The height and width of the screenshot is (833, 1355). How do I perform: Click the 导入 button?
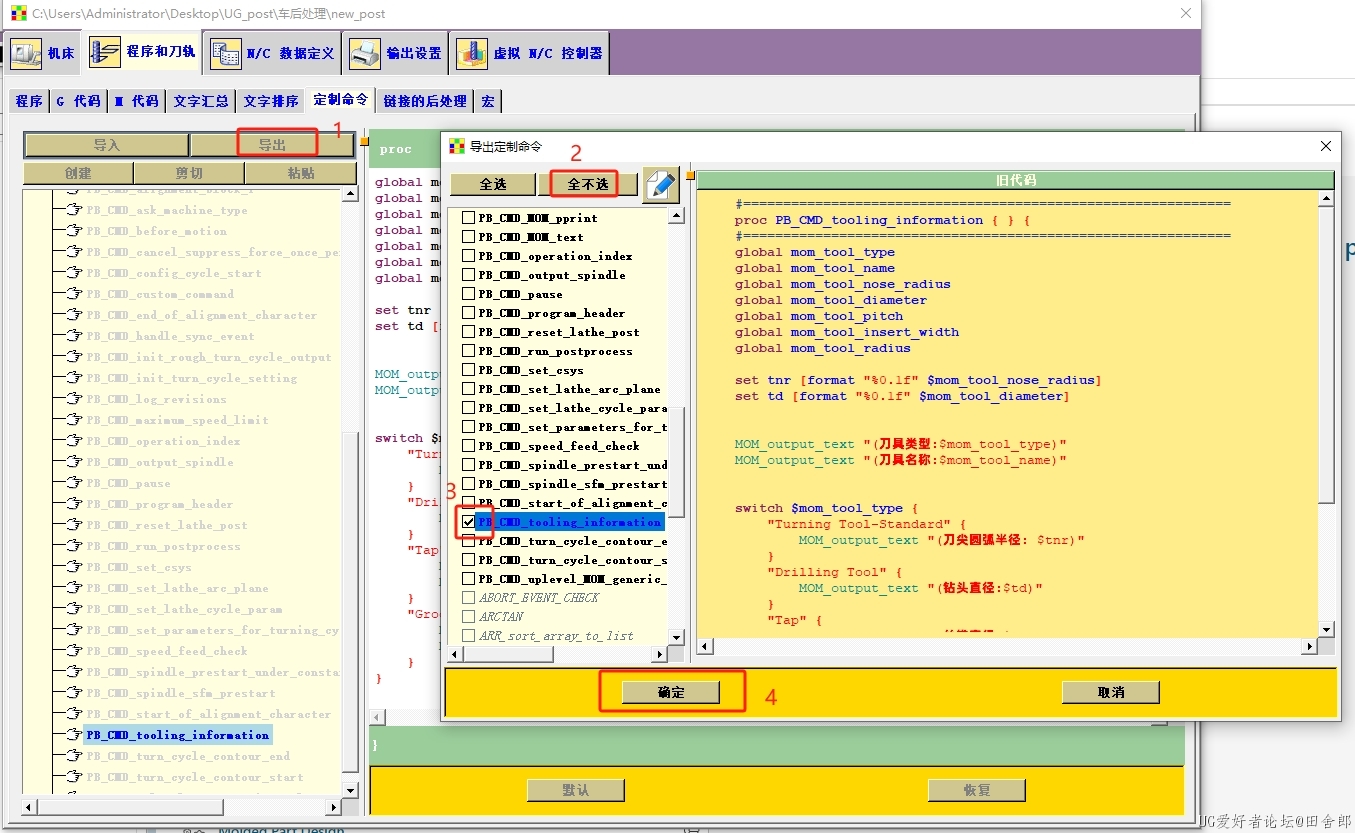[107, 145]
